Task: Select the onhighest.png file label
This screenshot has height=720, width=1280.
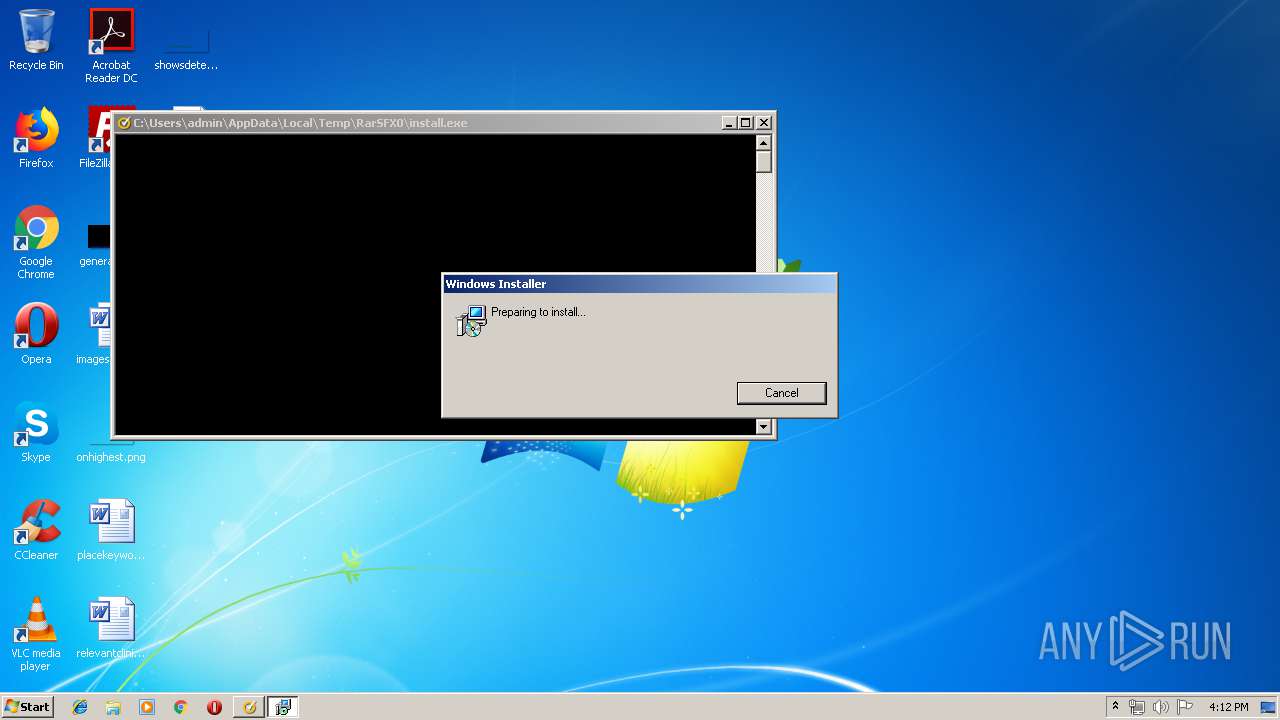Action: click(x=111, y=457)
